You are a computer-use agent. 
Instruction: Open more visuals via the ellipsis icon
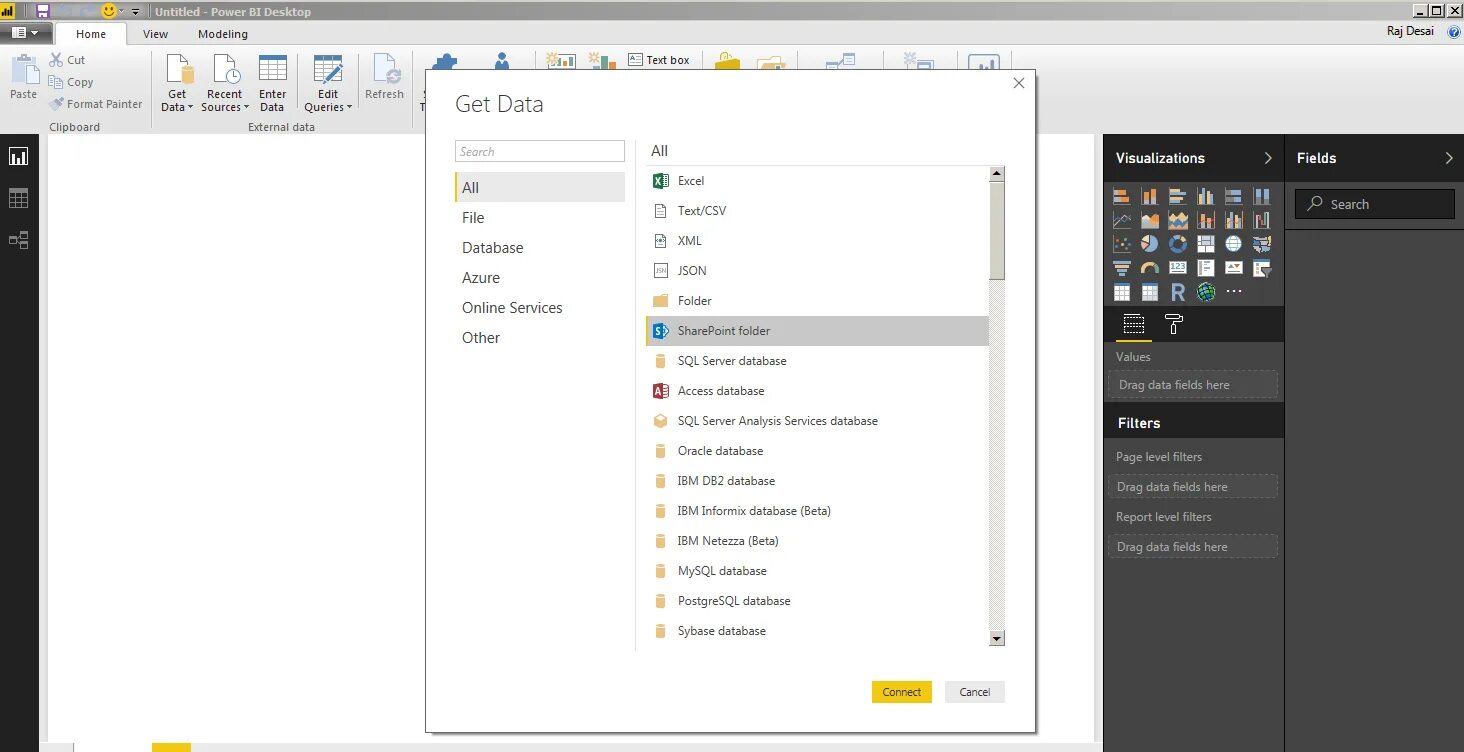(1234, 292)
